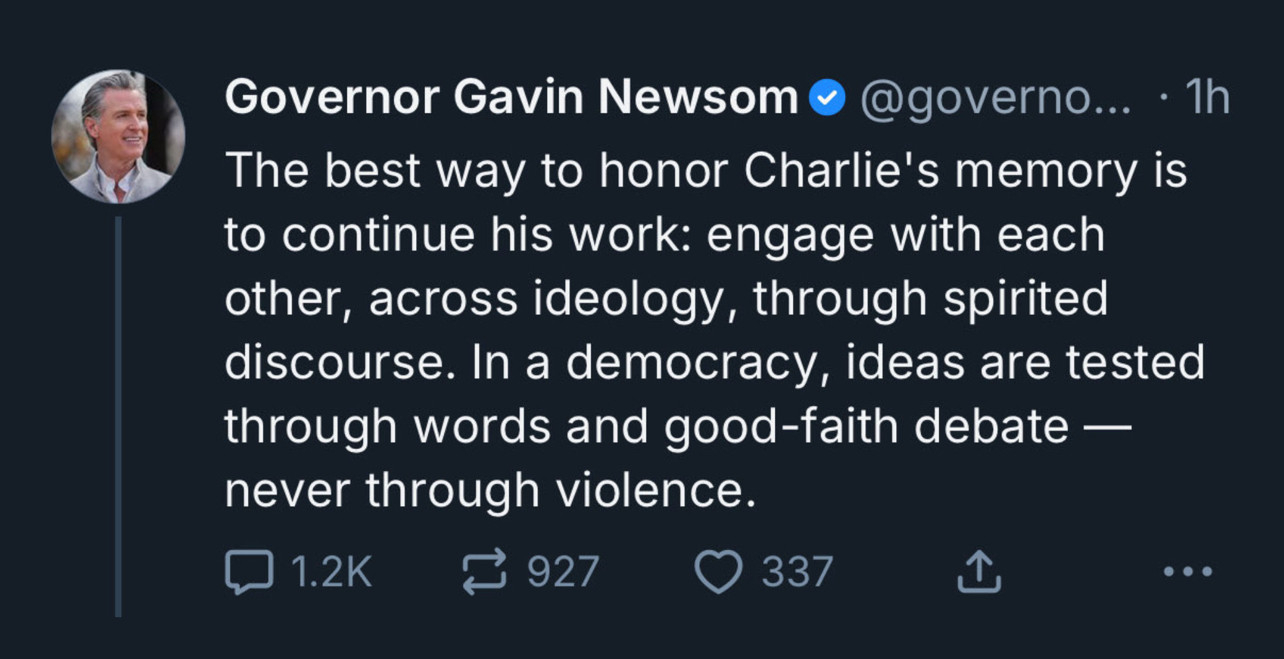Tap the share upload arrow icon
The width and height of the screenshot is (1284, 659).
(x=980, y=573)
